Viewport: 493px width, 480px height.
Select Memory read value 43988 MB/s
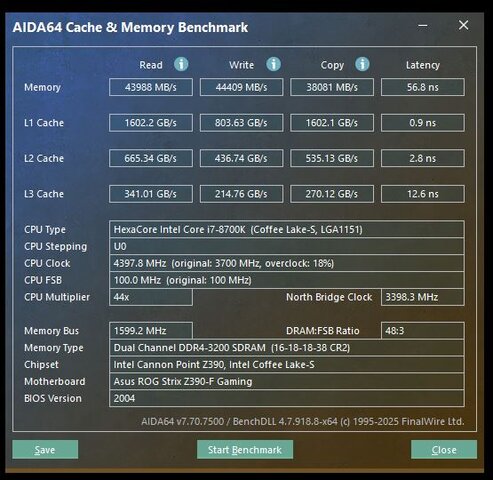(151, 87)
